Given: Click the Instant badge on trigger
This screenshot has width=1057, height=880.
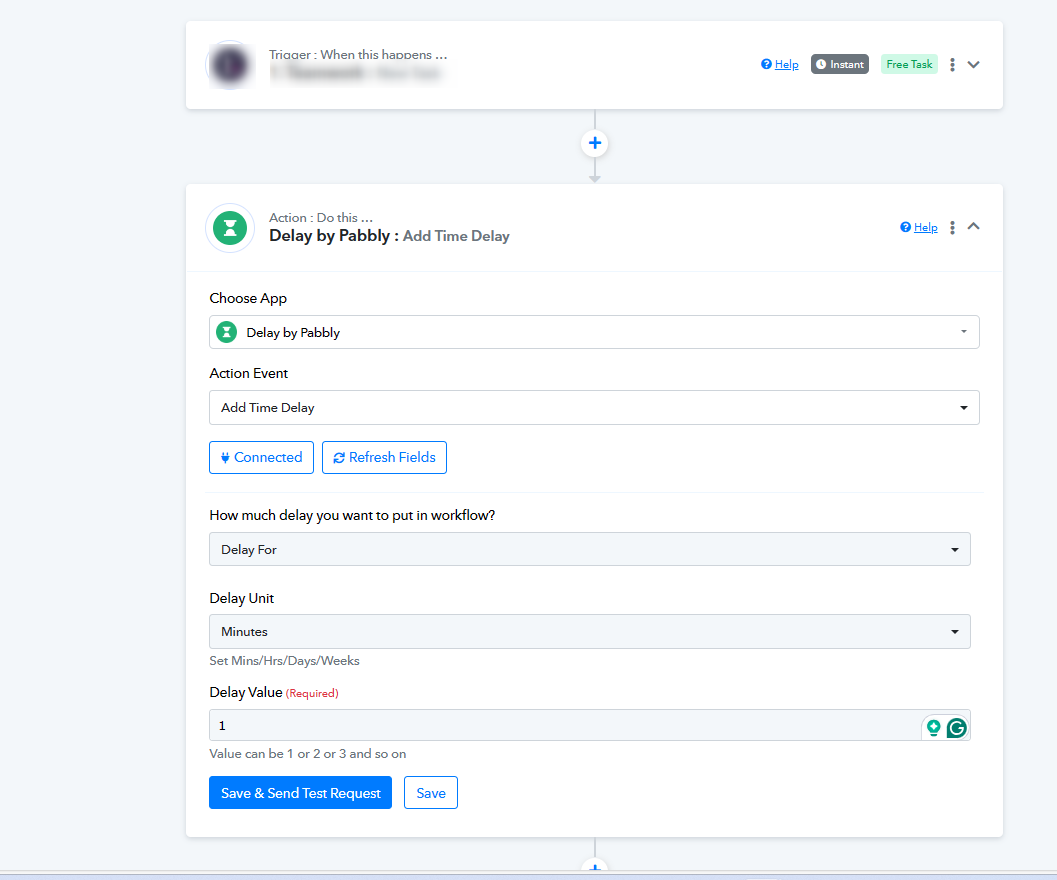Looking at the screenshot, I should [x=839, y=64].
